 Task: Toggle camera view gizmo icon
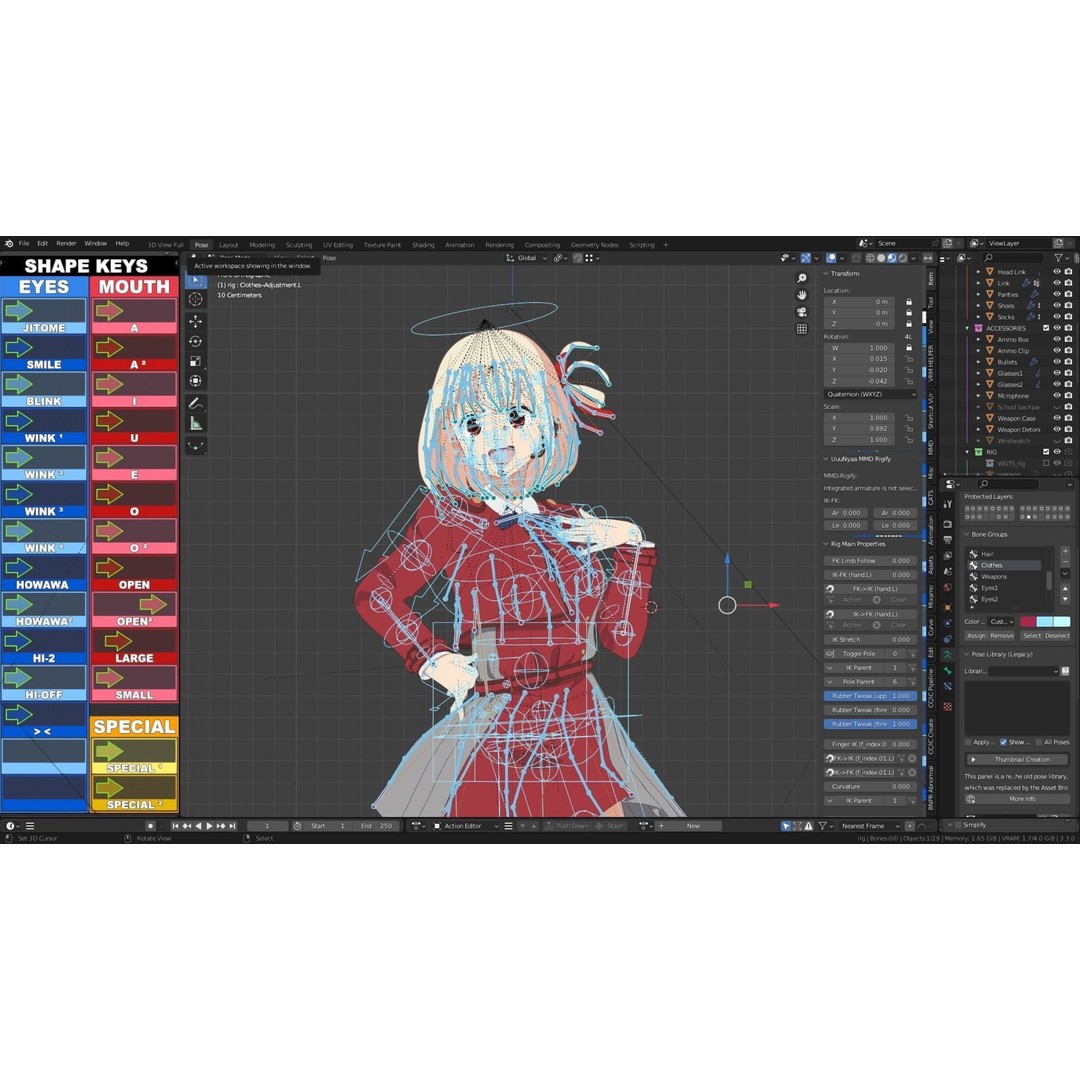pos(802,312)
